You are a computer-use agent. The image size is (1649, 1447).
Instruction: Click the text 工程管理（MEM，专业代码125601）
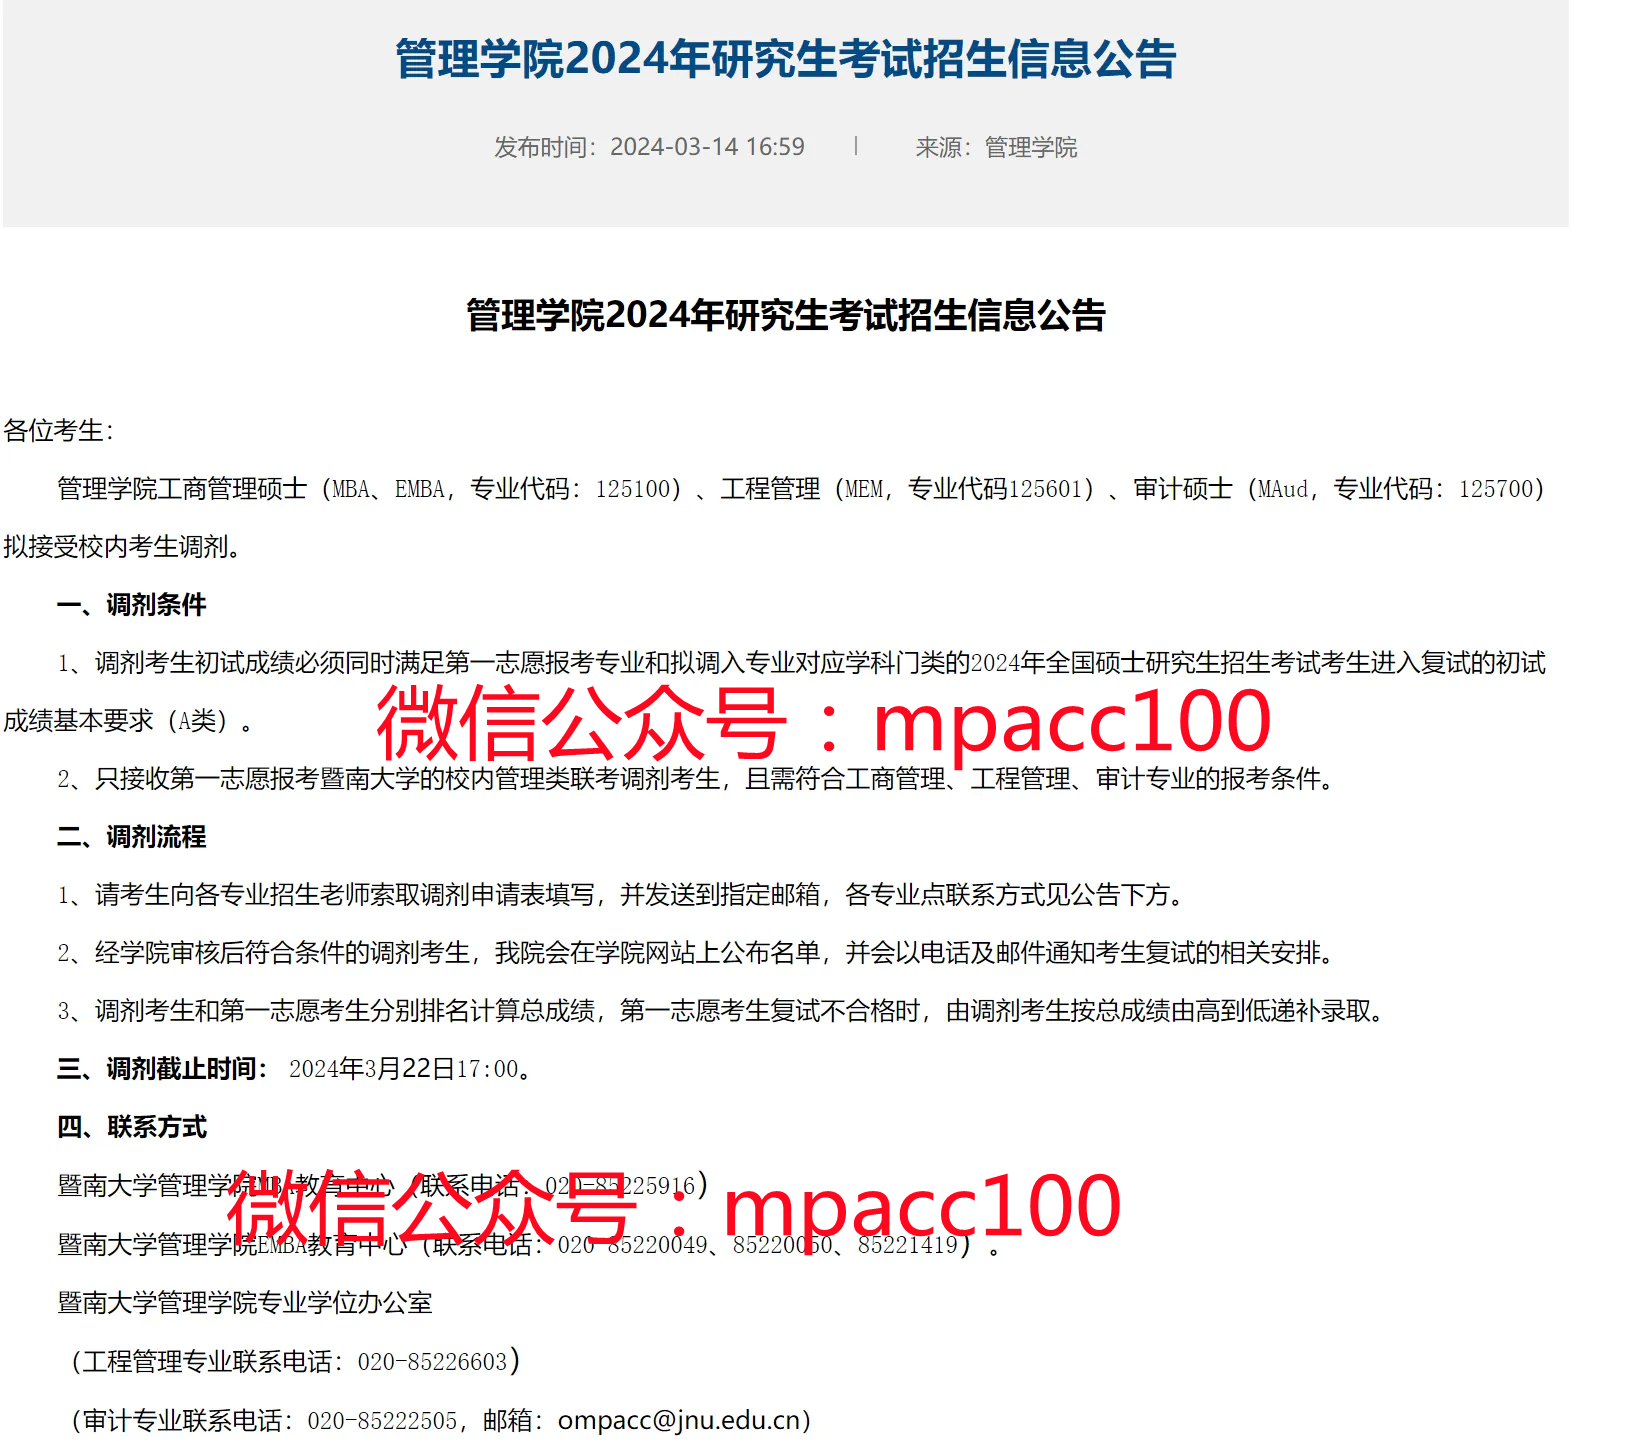tap(908, 489)
